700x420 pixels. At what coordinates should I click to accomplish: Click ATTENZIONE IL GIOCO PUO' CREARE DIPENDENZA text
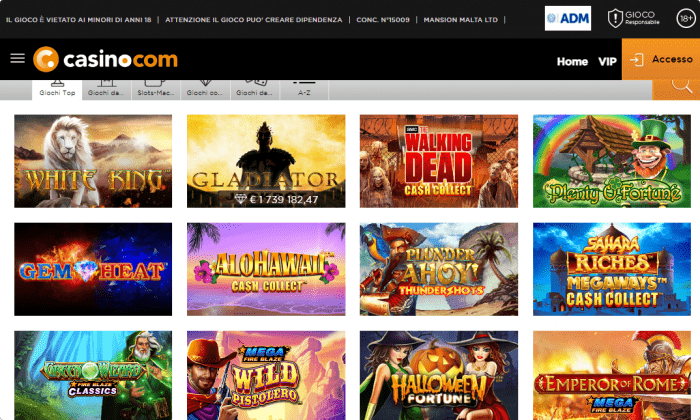click(254, 20)
